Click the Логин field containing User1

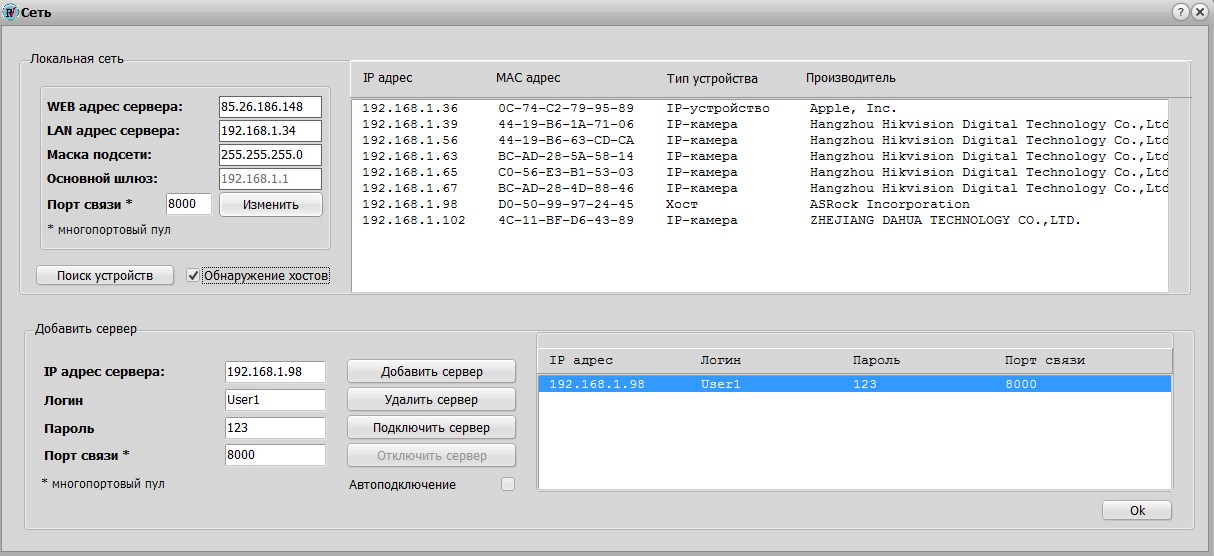(x=276, y=400)
